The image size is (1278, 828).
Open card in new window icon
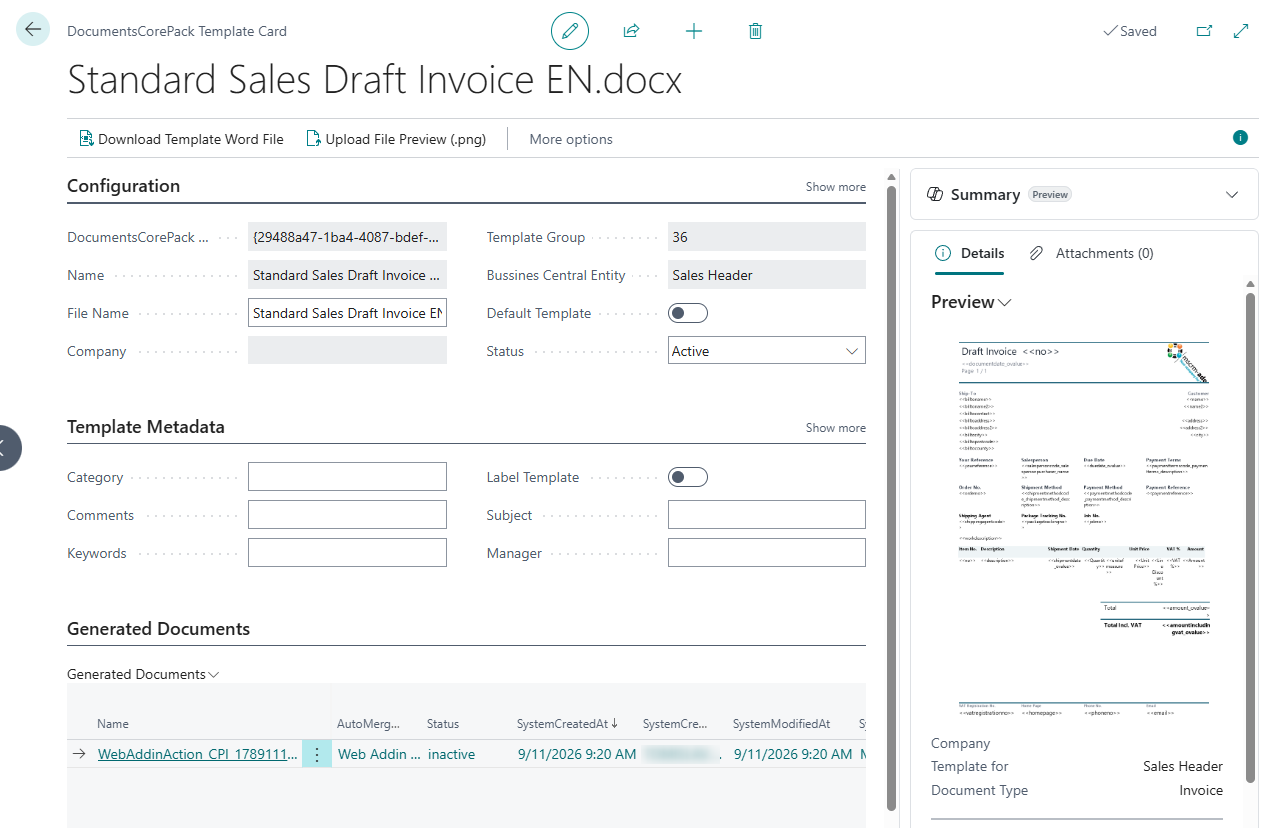[x=1204, y=31]
